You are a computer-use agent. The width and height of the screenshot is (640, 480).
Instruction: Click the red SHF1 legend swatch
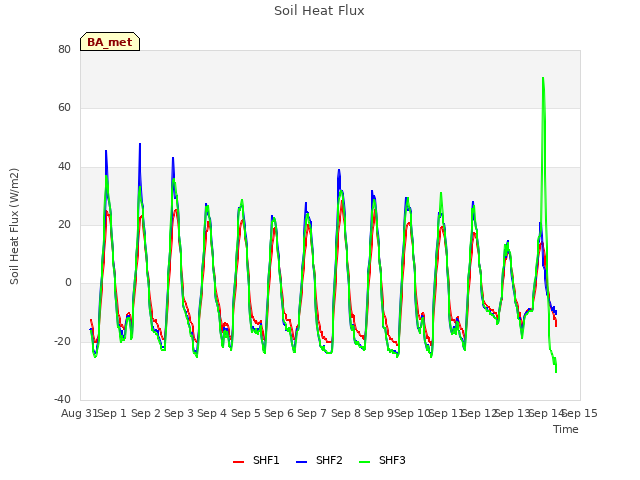[238, 462]
